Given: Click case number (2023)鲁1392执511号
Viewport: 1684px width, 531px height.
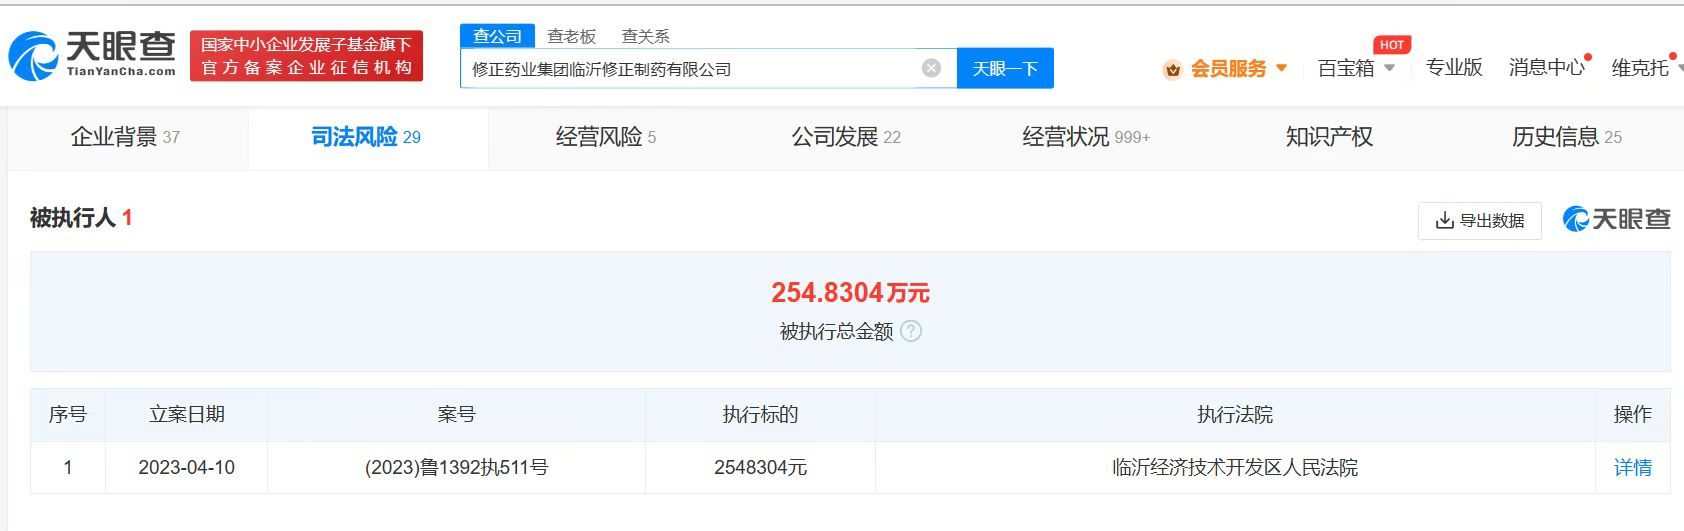Looking at the screenshot, I should point(456,467).
